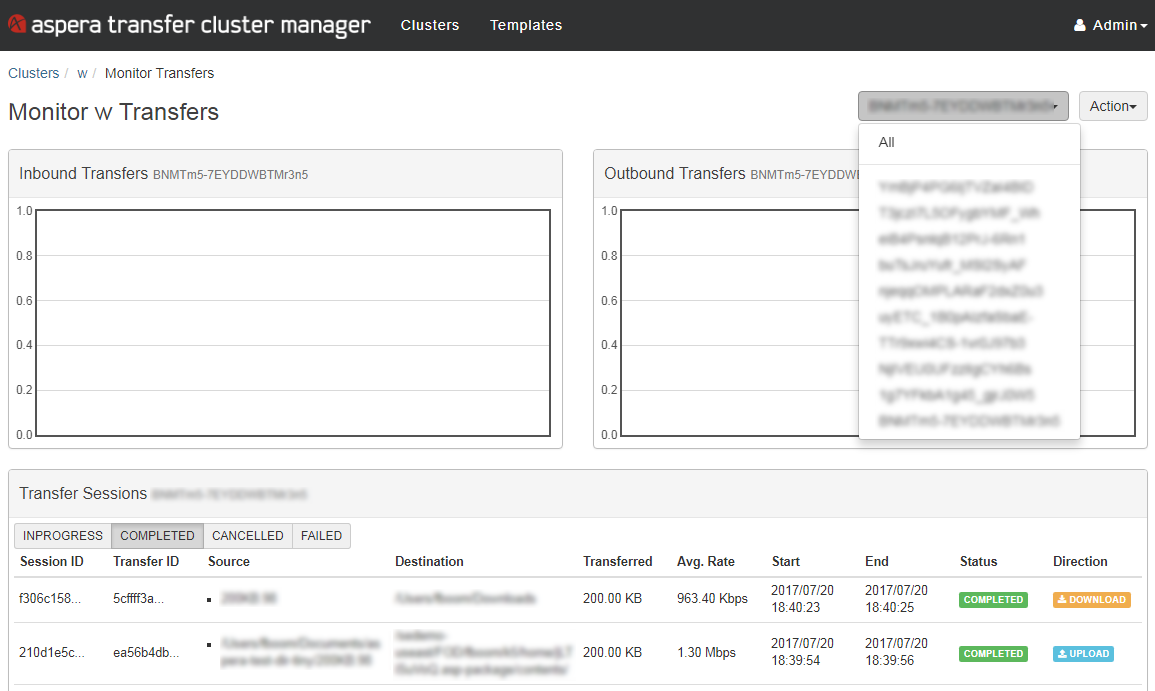The height and width of the screenshot is (691, 1155).
Task: Open the Admin user dropdown menu
Action: click(x=1110, y=26)
